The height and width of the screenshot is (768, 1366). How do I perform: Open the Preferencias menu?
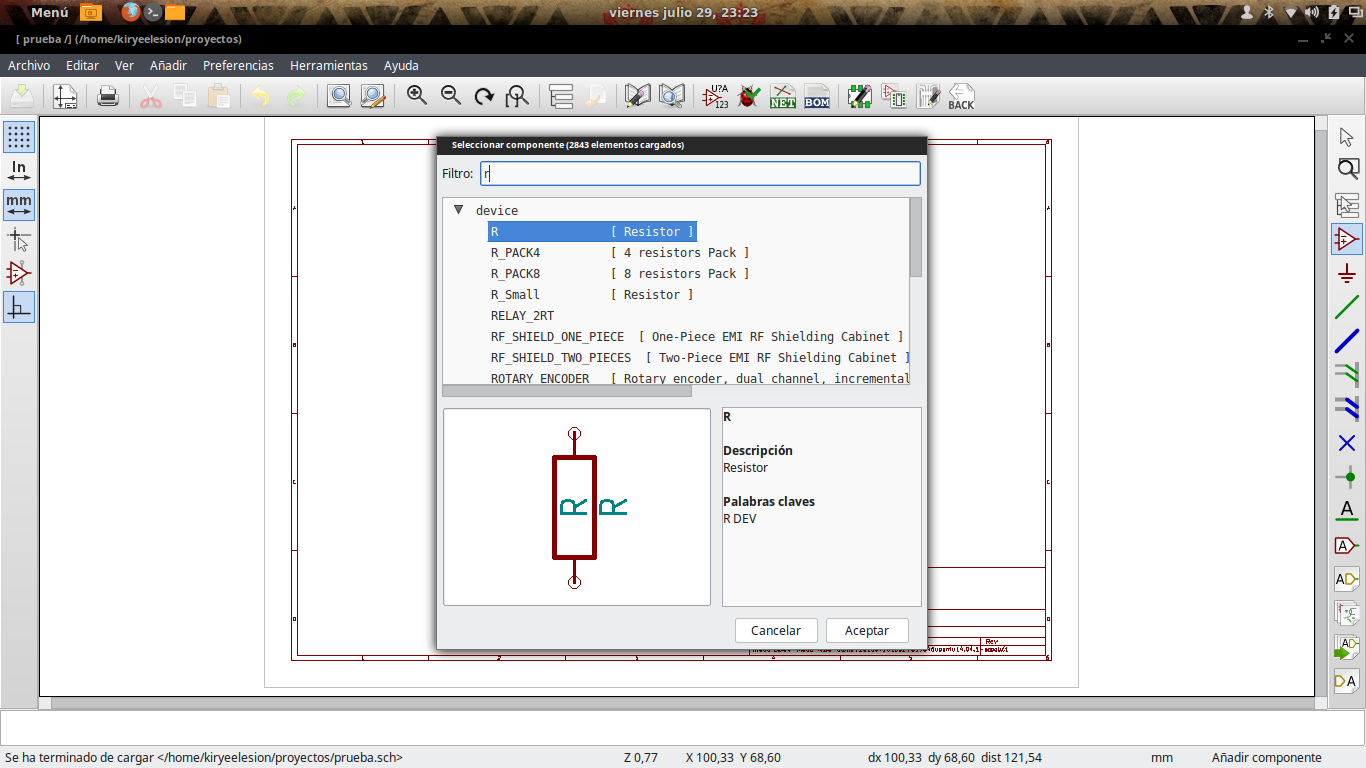point(238,65)
